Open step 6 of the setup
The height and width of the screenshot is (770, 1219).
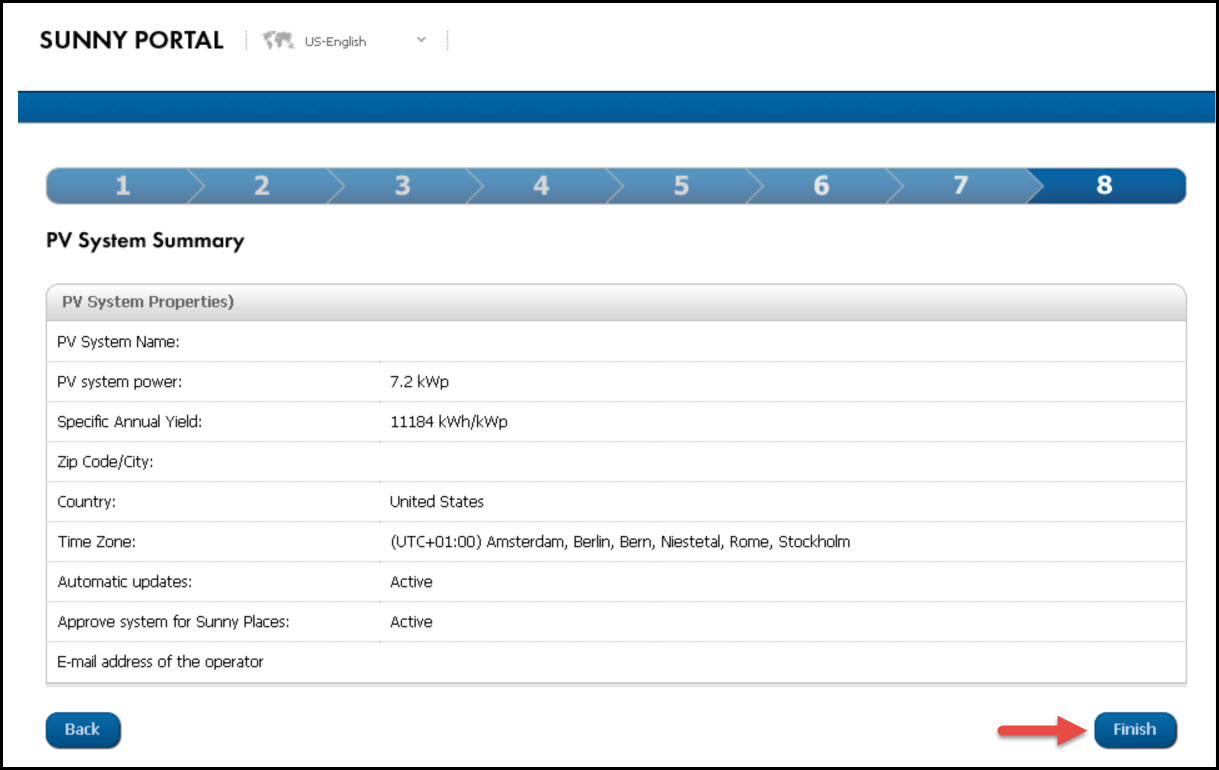click(x=820, y=185)
